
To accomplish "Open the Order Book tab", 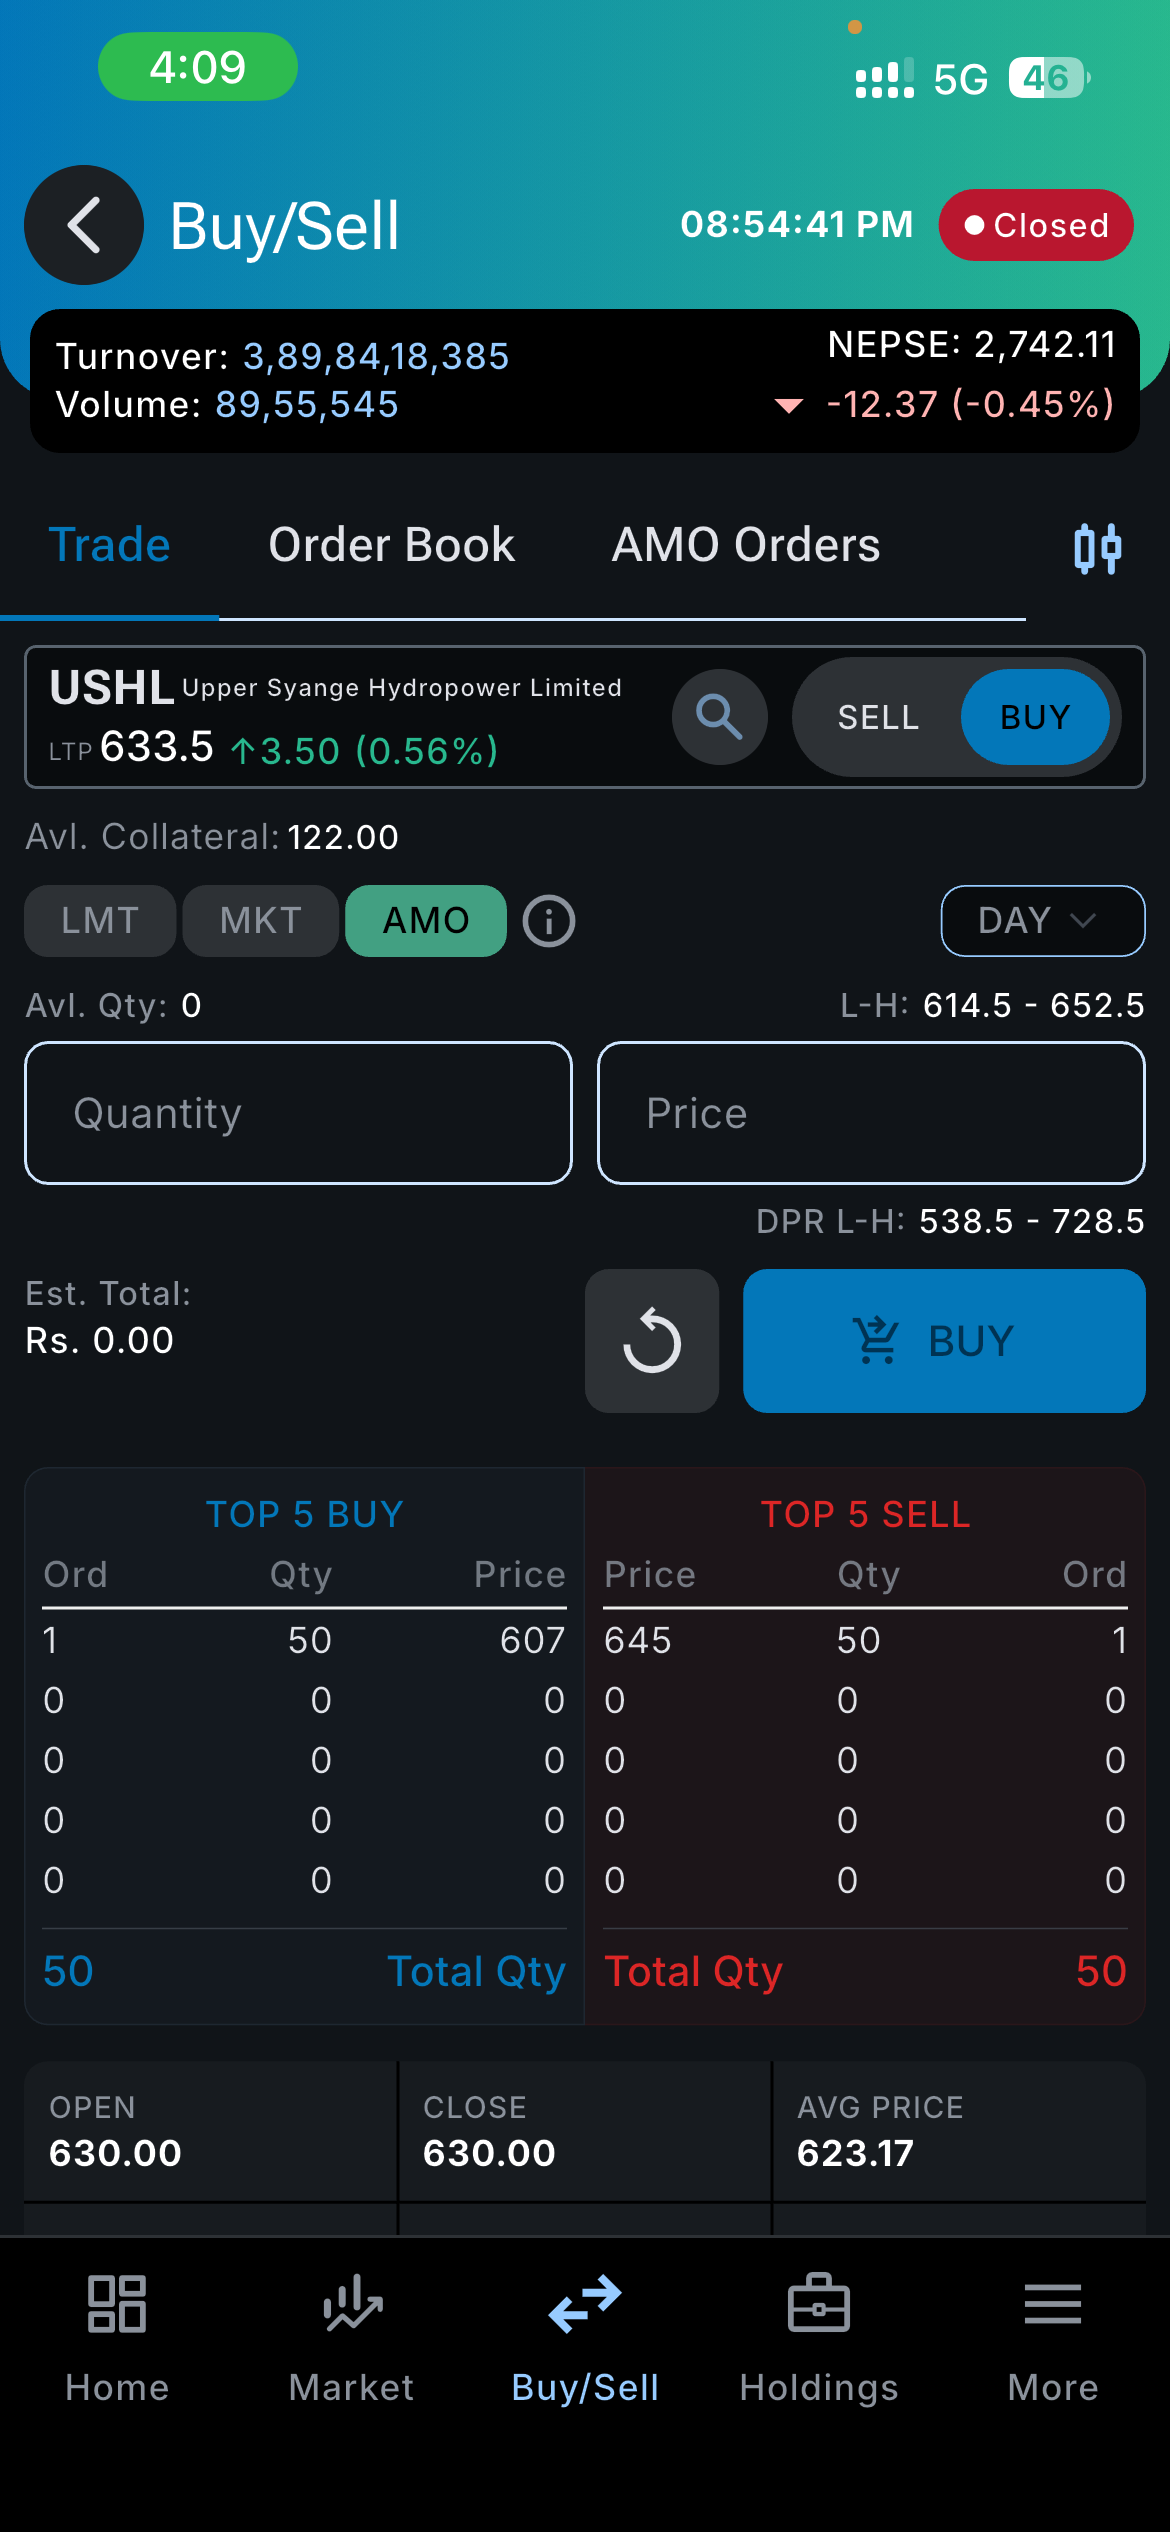I will (x=391, y=545).
